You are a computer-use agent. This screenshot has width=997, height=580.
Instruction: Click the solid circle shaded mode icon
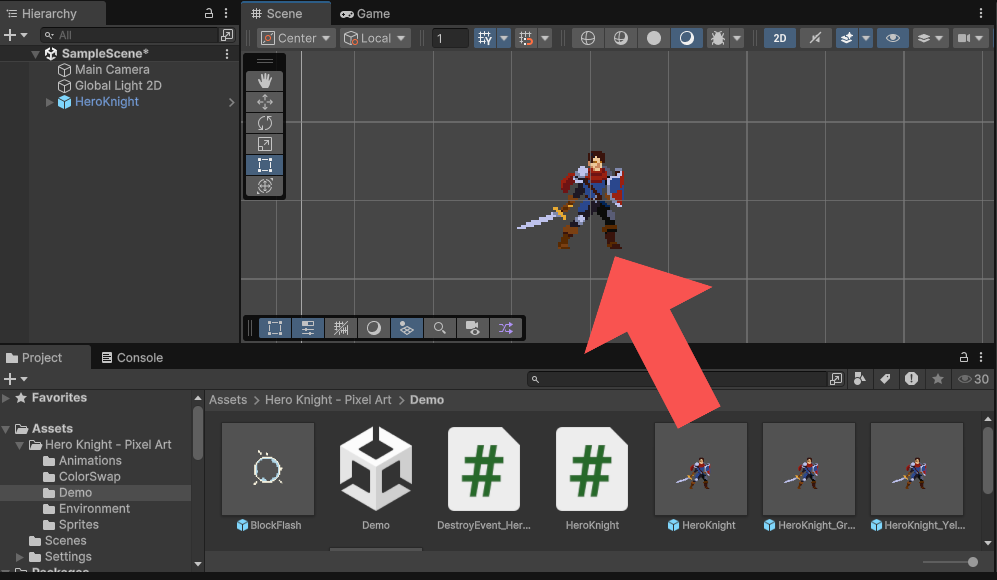pyautogui.click(x=654, y=38)
